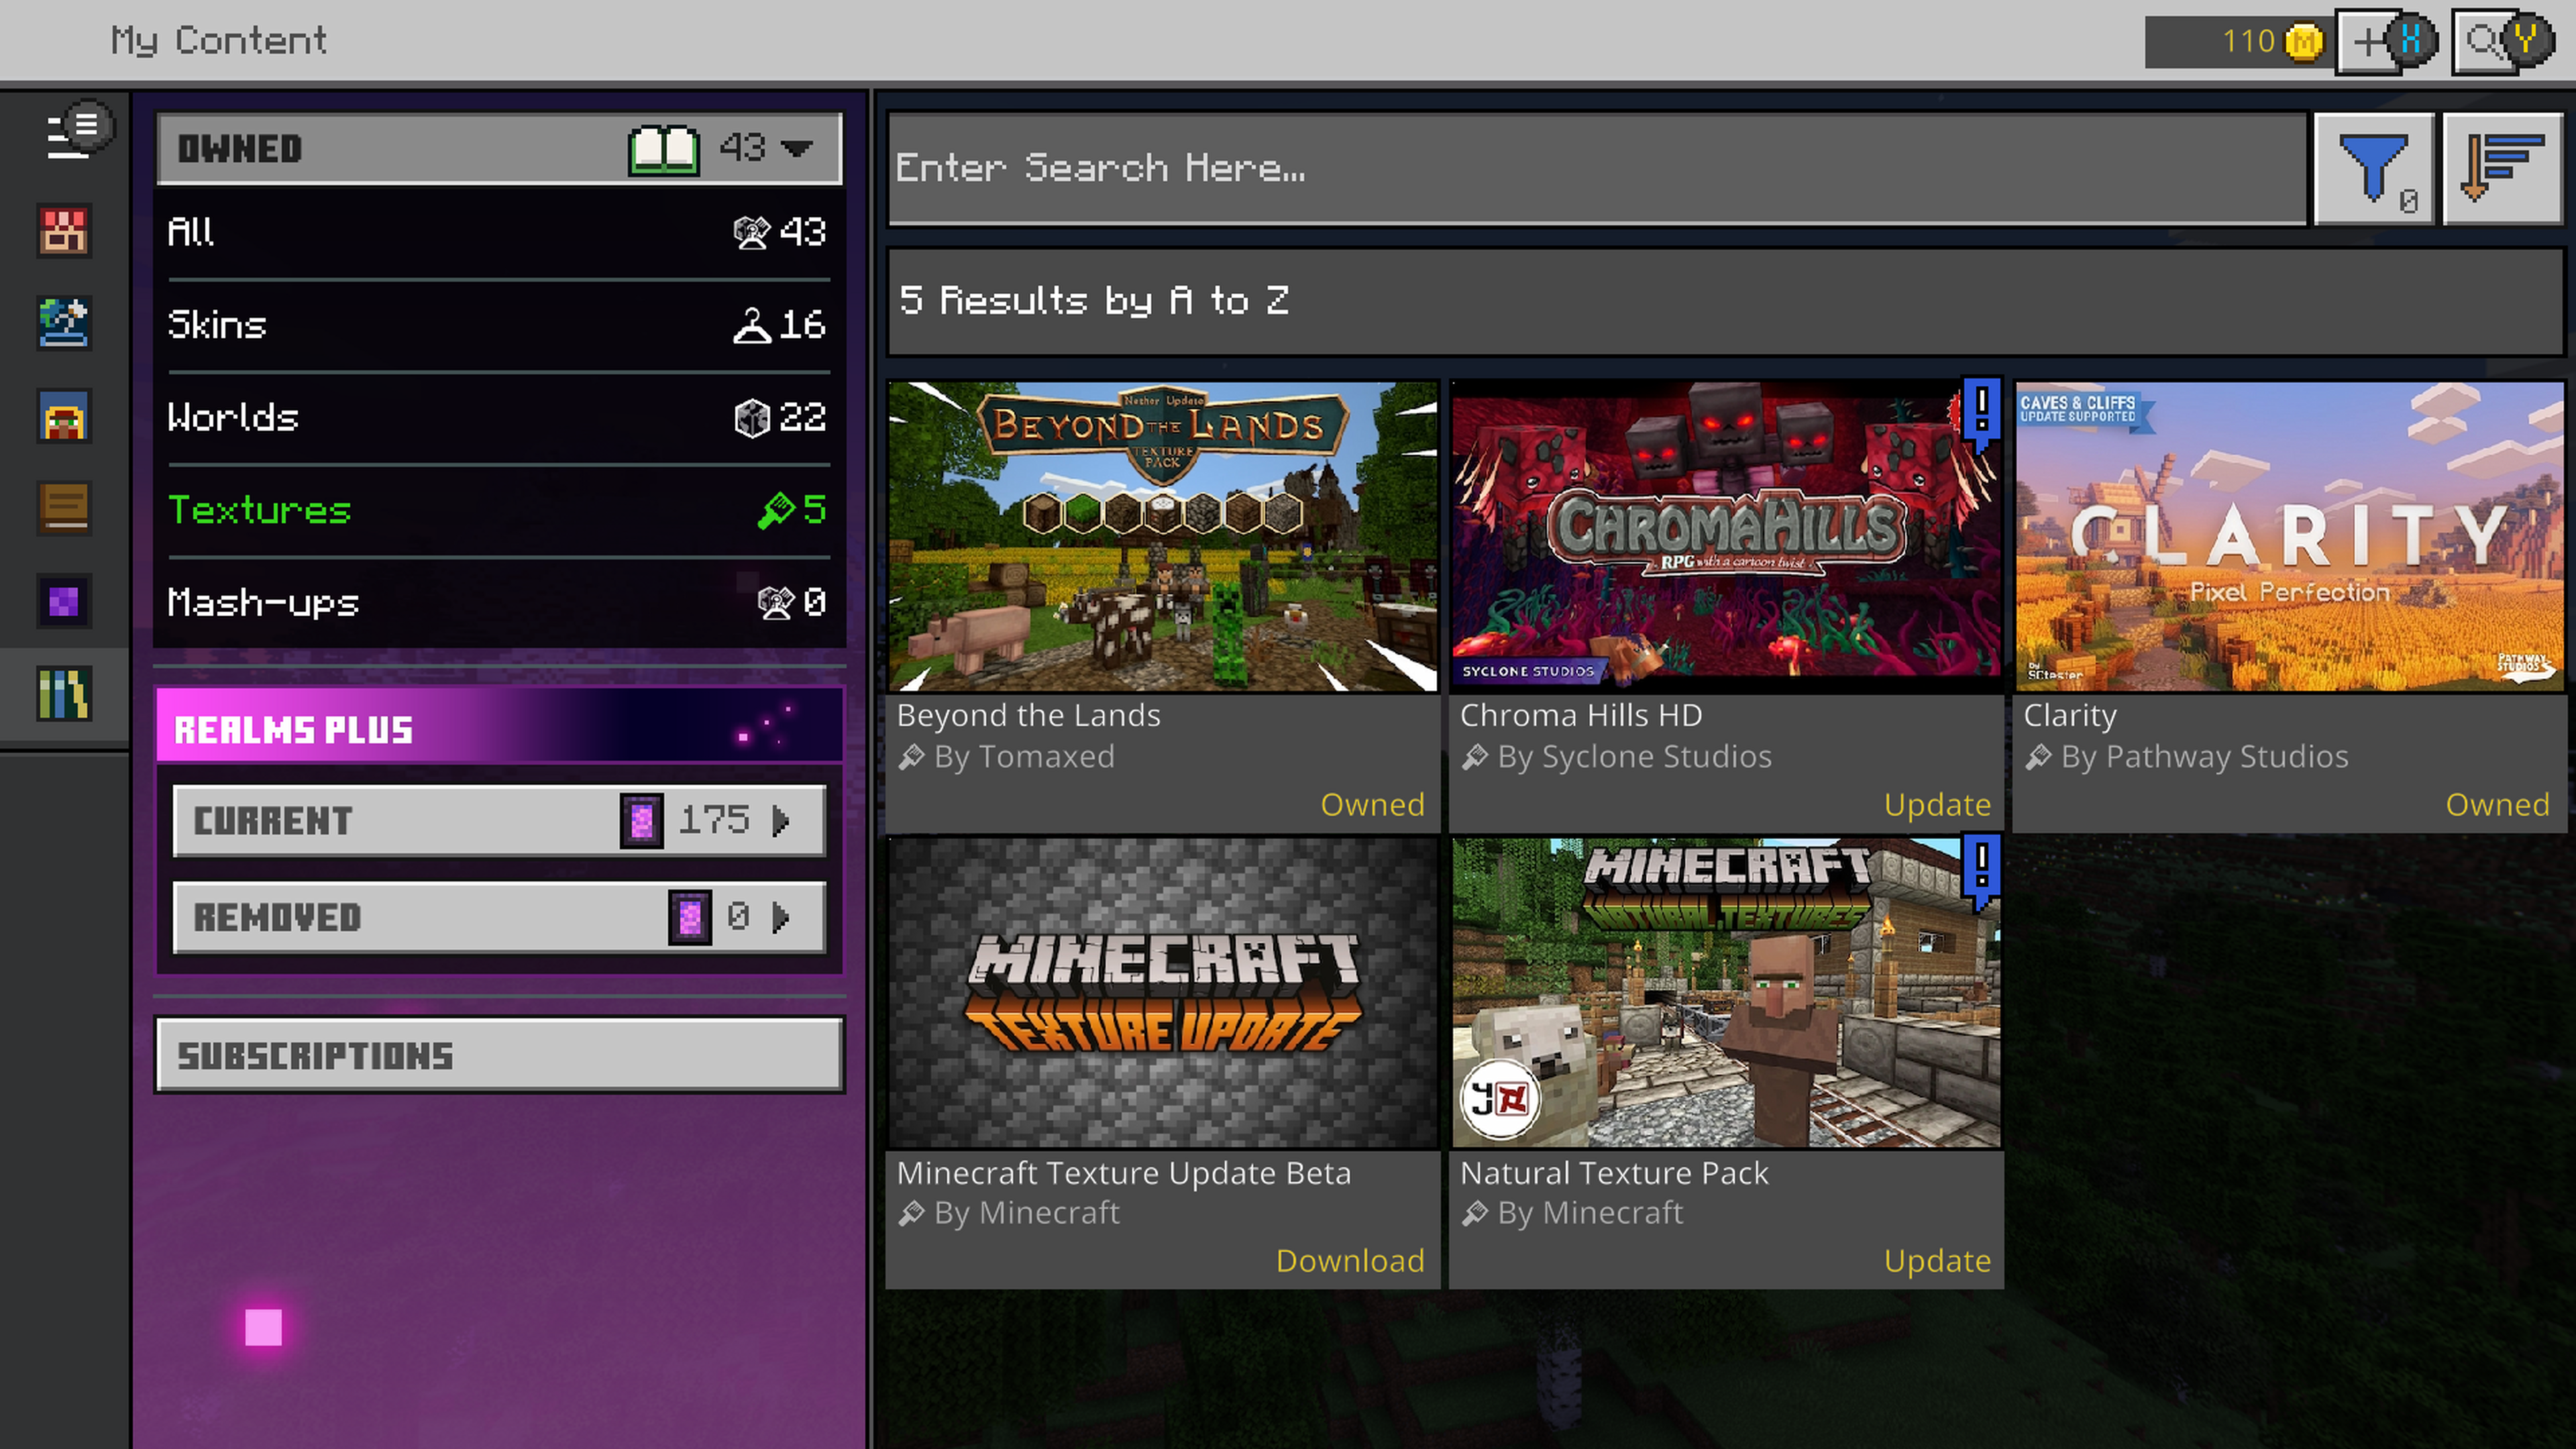The width and height of the screenshot is (2576, 1449).
Task: Open the red creeper marketplace sidebar icon
Action: (64, 231)
